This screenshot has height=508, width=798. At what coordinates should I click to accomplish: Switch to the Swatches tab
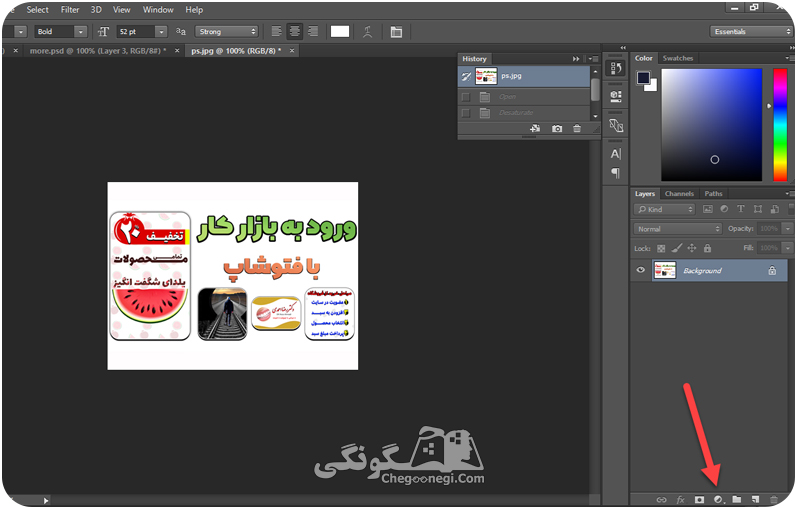click(x=677, y=58)
